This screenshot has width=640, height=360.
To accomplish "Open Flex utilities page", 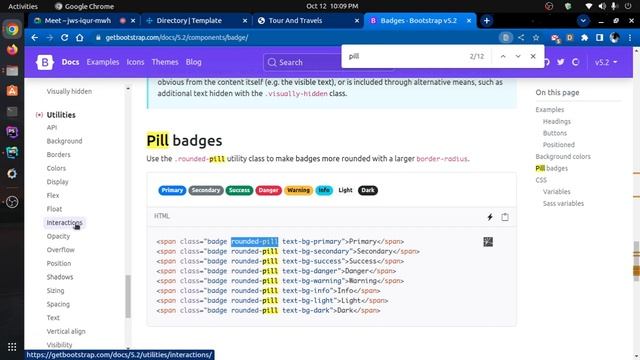I will click(53, 196).
